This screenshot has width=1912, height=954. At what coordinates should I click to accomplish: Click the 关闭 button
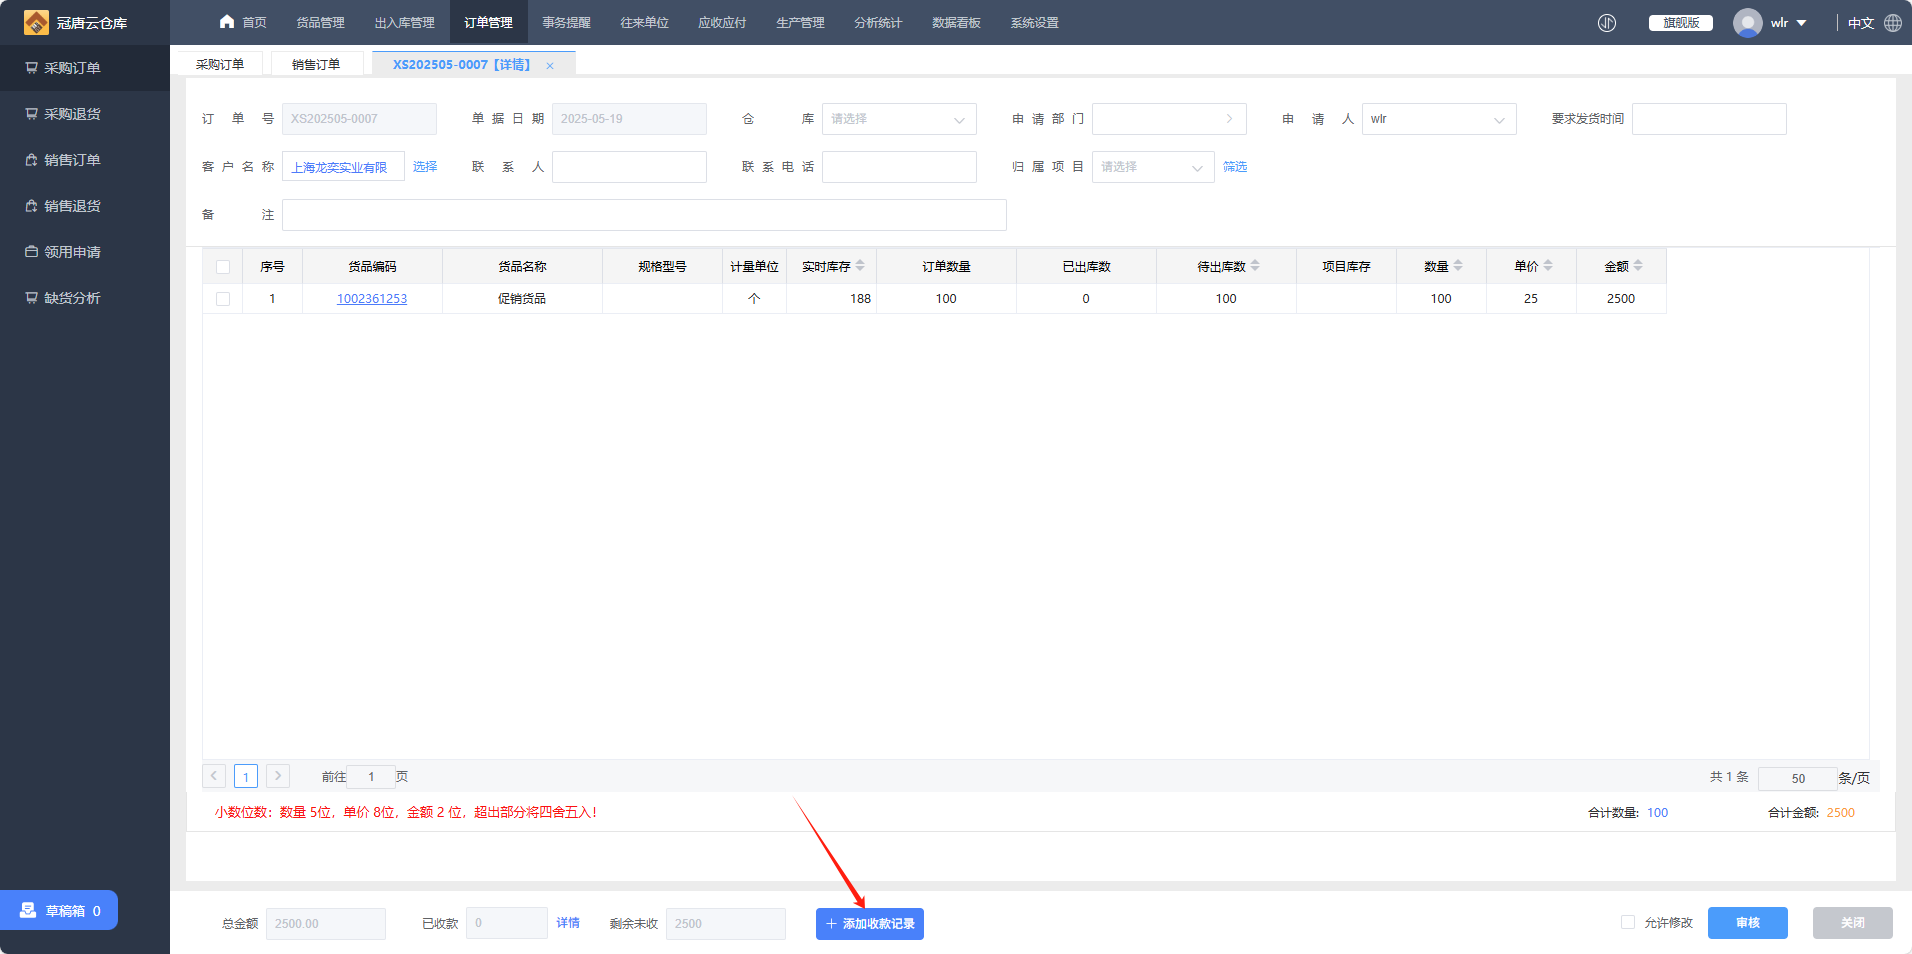[1853, 923]
